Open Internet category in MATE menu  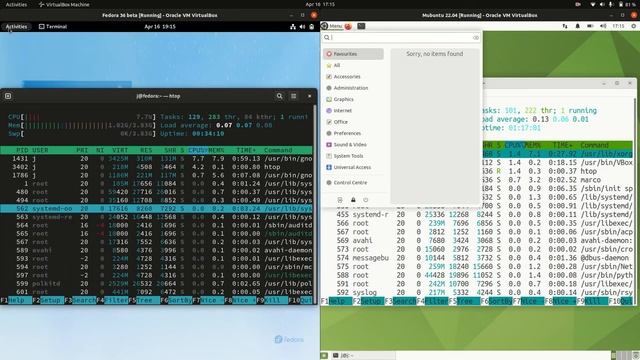tap(353, 111)
